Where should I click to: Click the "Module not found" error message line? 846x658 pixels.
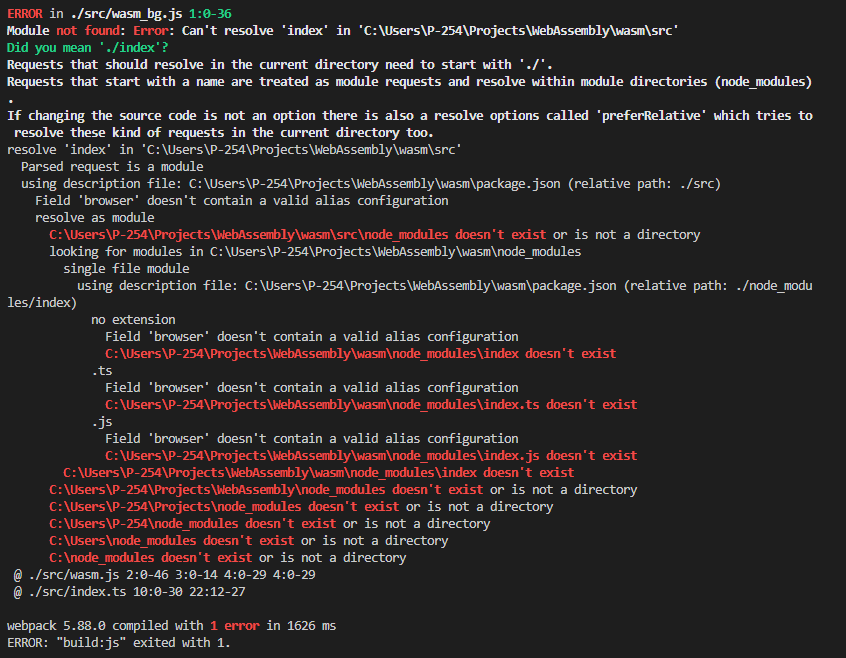click(x=342, y=31)
